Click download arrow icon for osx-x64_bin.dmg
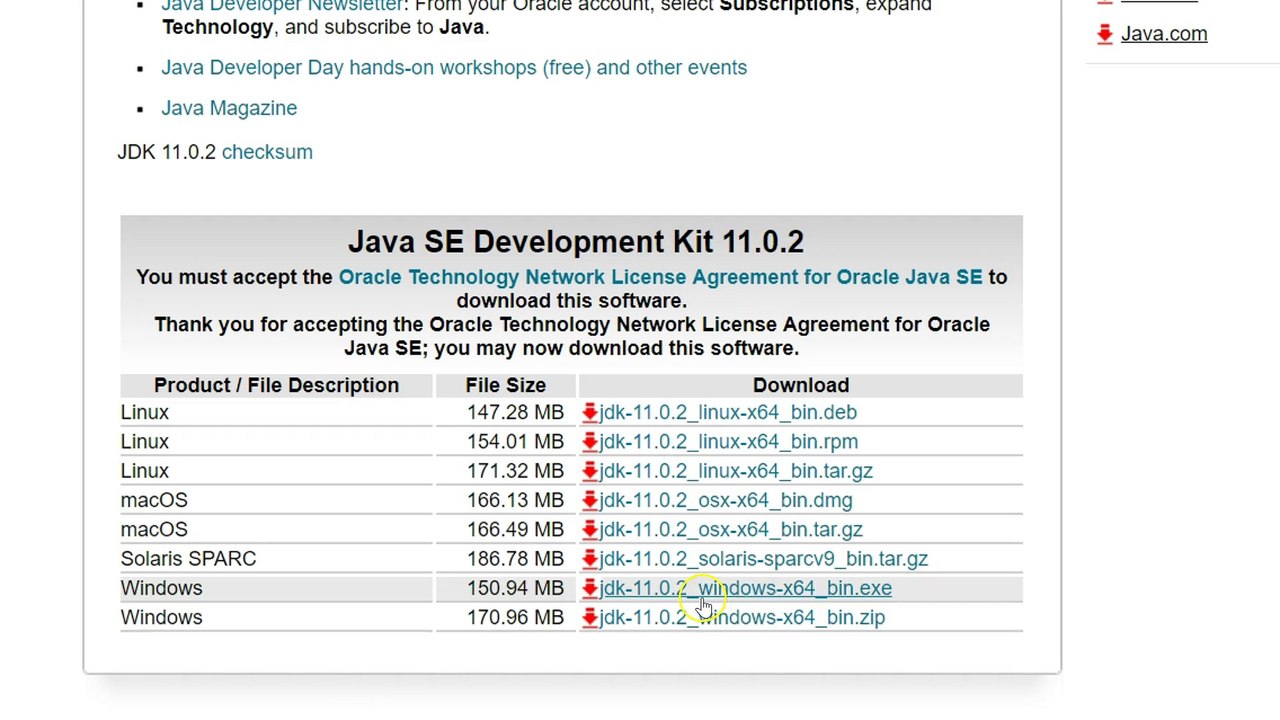This screenshot has width=1280, height=720. coord(590,500)
